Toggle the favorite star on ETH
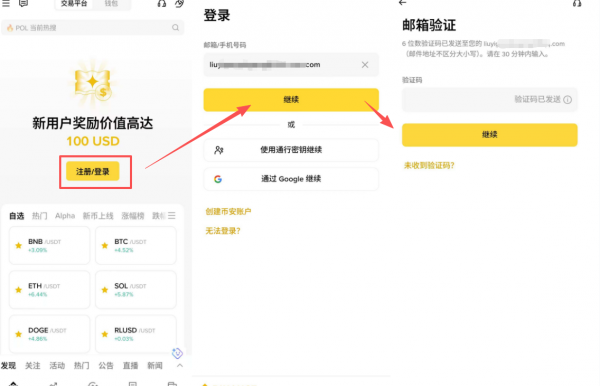The height and width of the screenshot is (386, 600). click(x=18, y=290)
